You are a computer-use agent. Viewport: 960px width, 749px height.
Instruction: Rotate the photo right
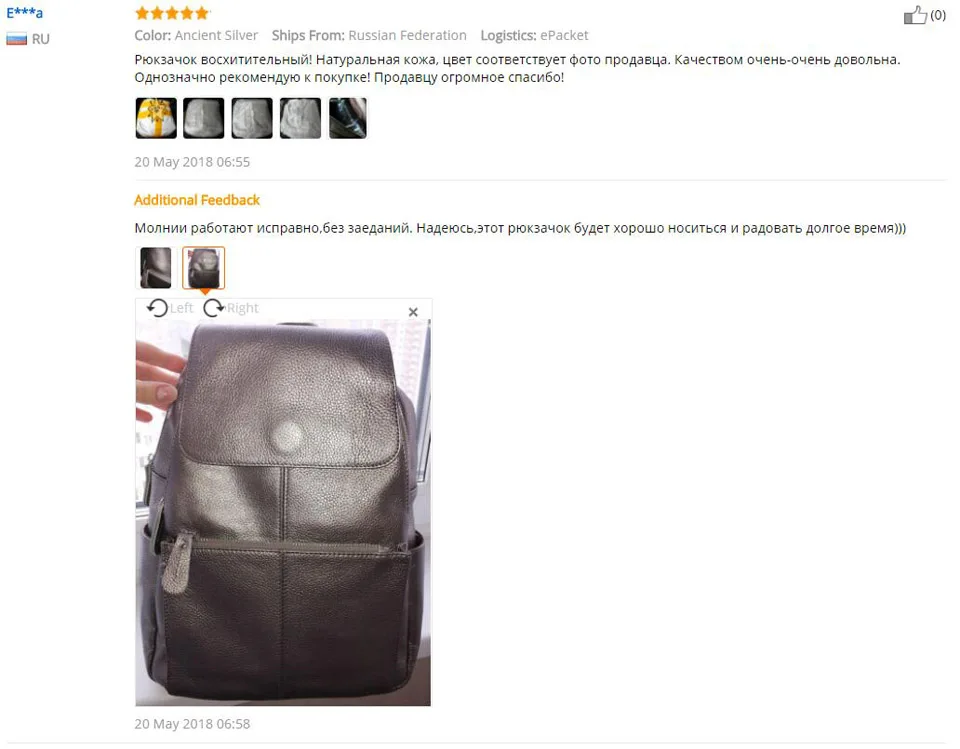(x=214, y=307)
